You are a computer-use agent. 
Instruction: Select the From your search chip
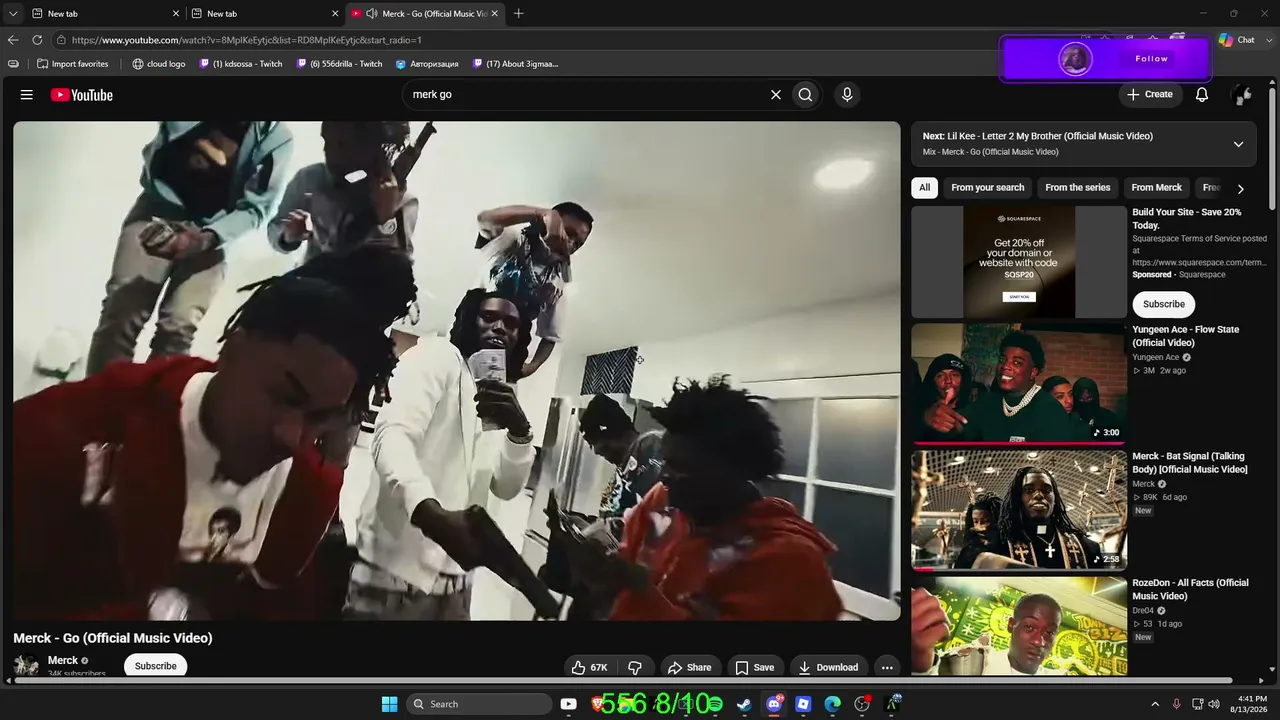988,188
